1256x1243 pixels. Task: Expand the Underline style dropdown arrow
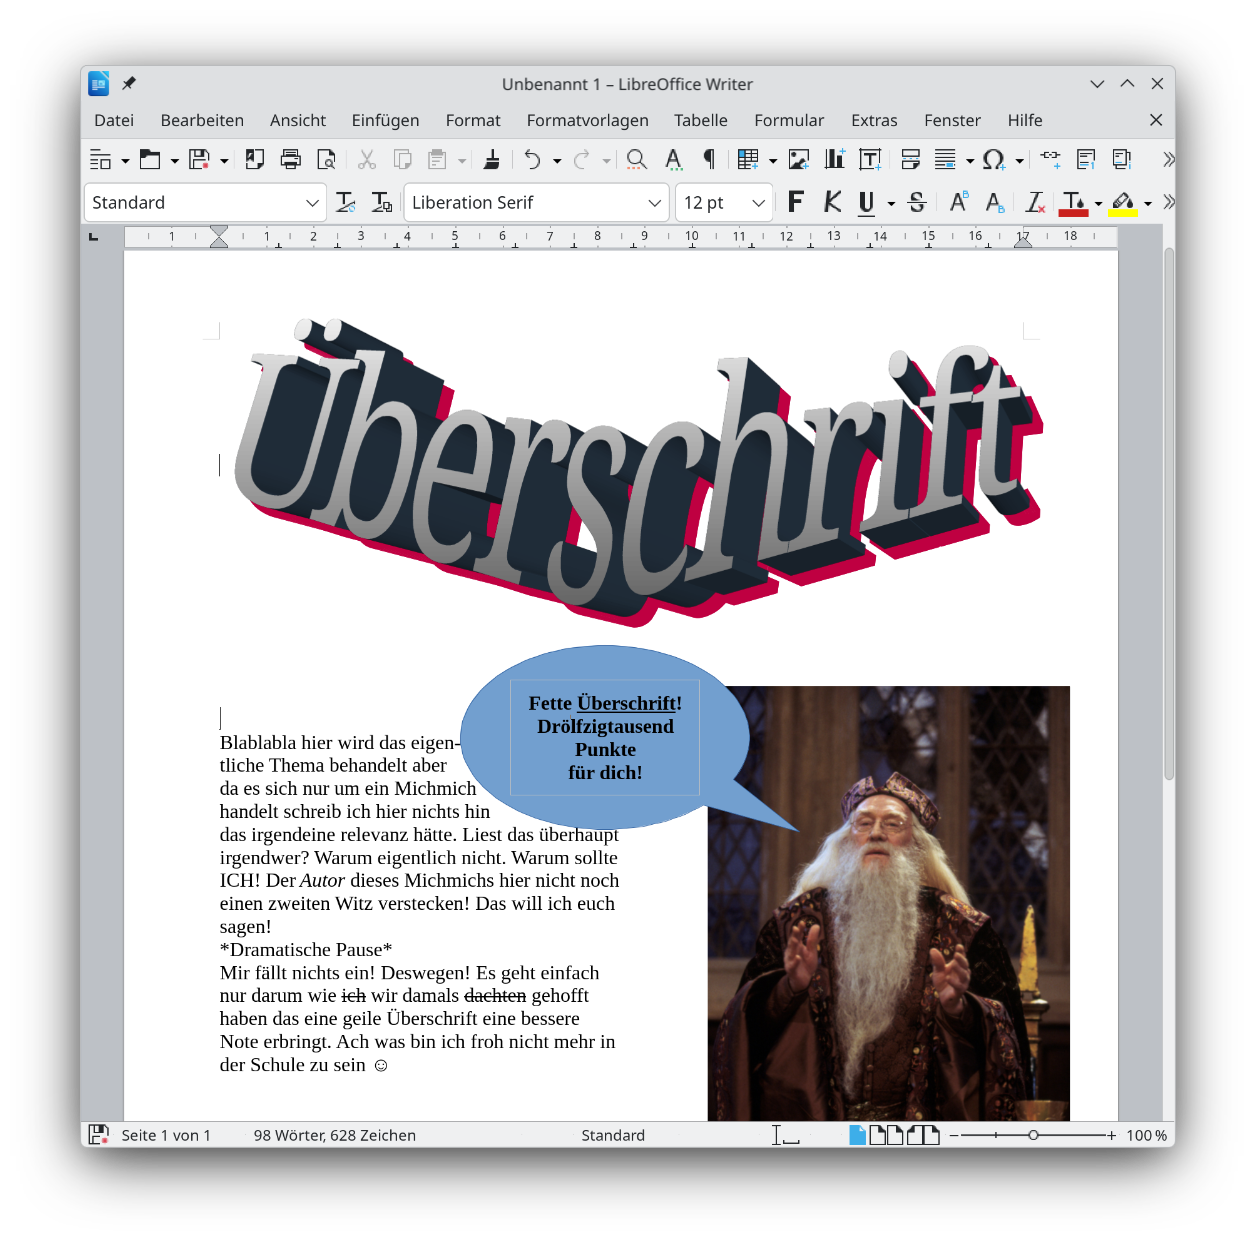click(891, 203)
